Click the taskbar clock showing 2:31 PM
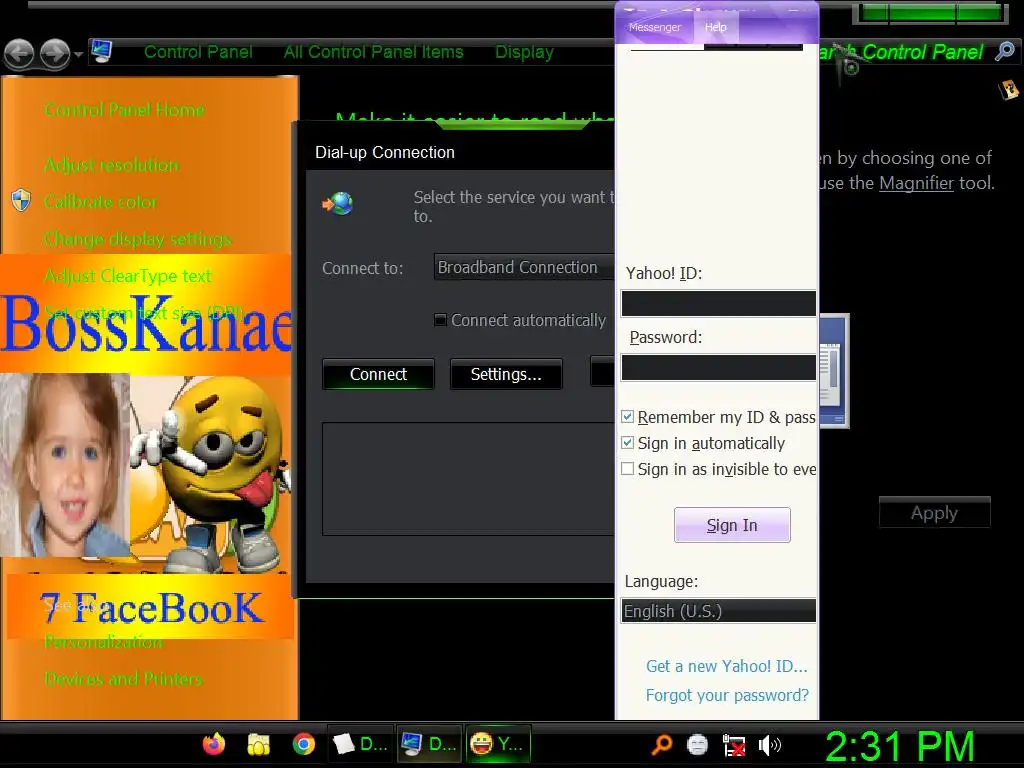This screenshot has width=1024, height=768. pyautogui.click(x=900, y=746)
